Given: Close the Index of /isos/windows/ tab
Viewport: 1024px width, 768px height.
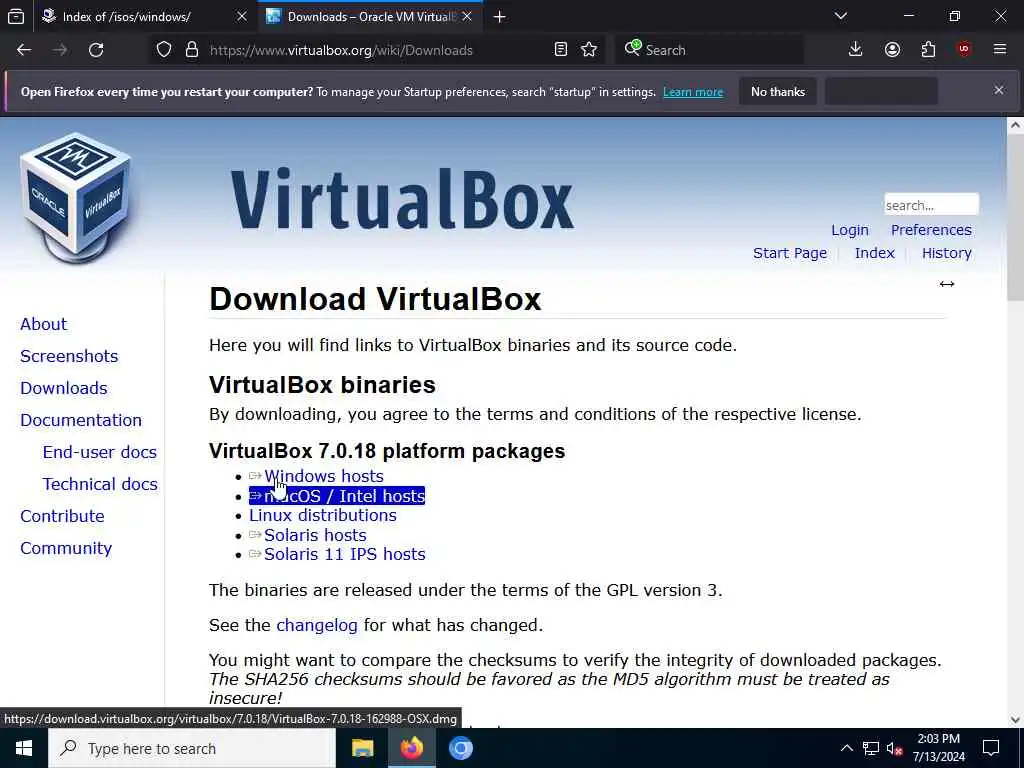Looking at the screenshot, I should pos(242,17).
